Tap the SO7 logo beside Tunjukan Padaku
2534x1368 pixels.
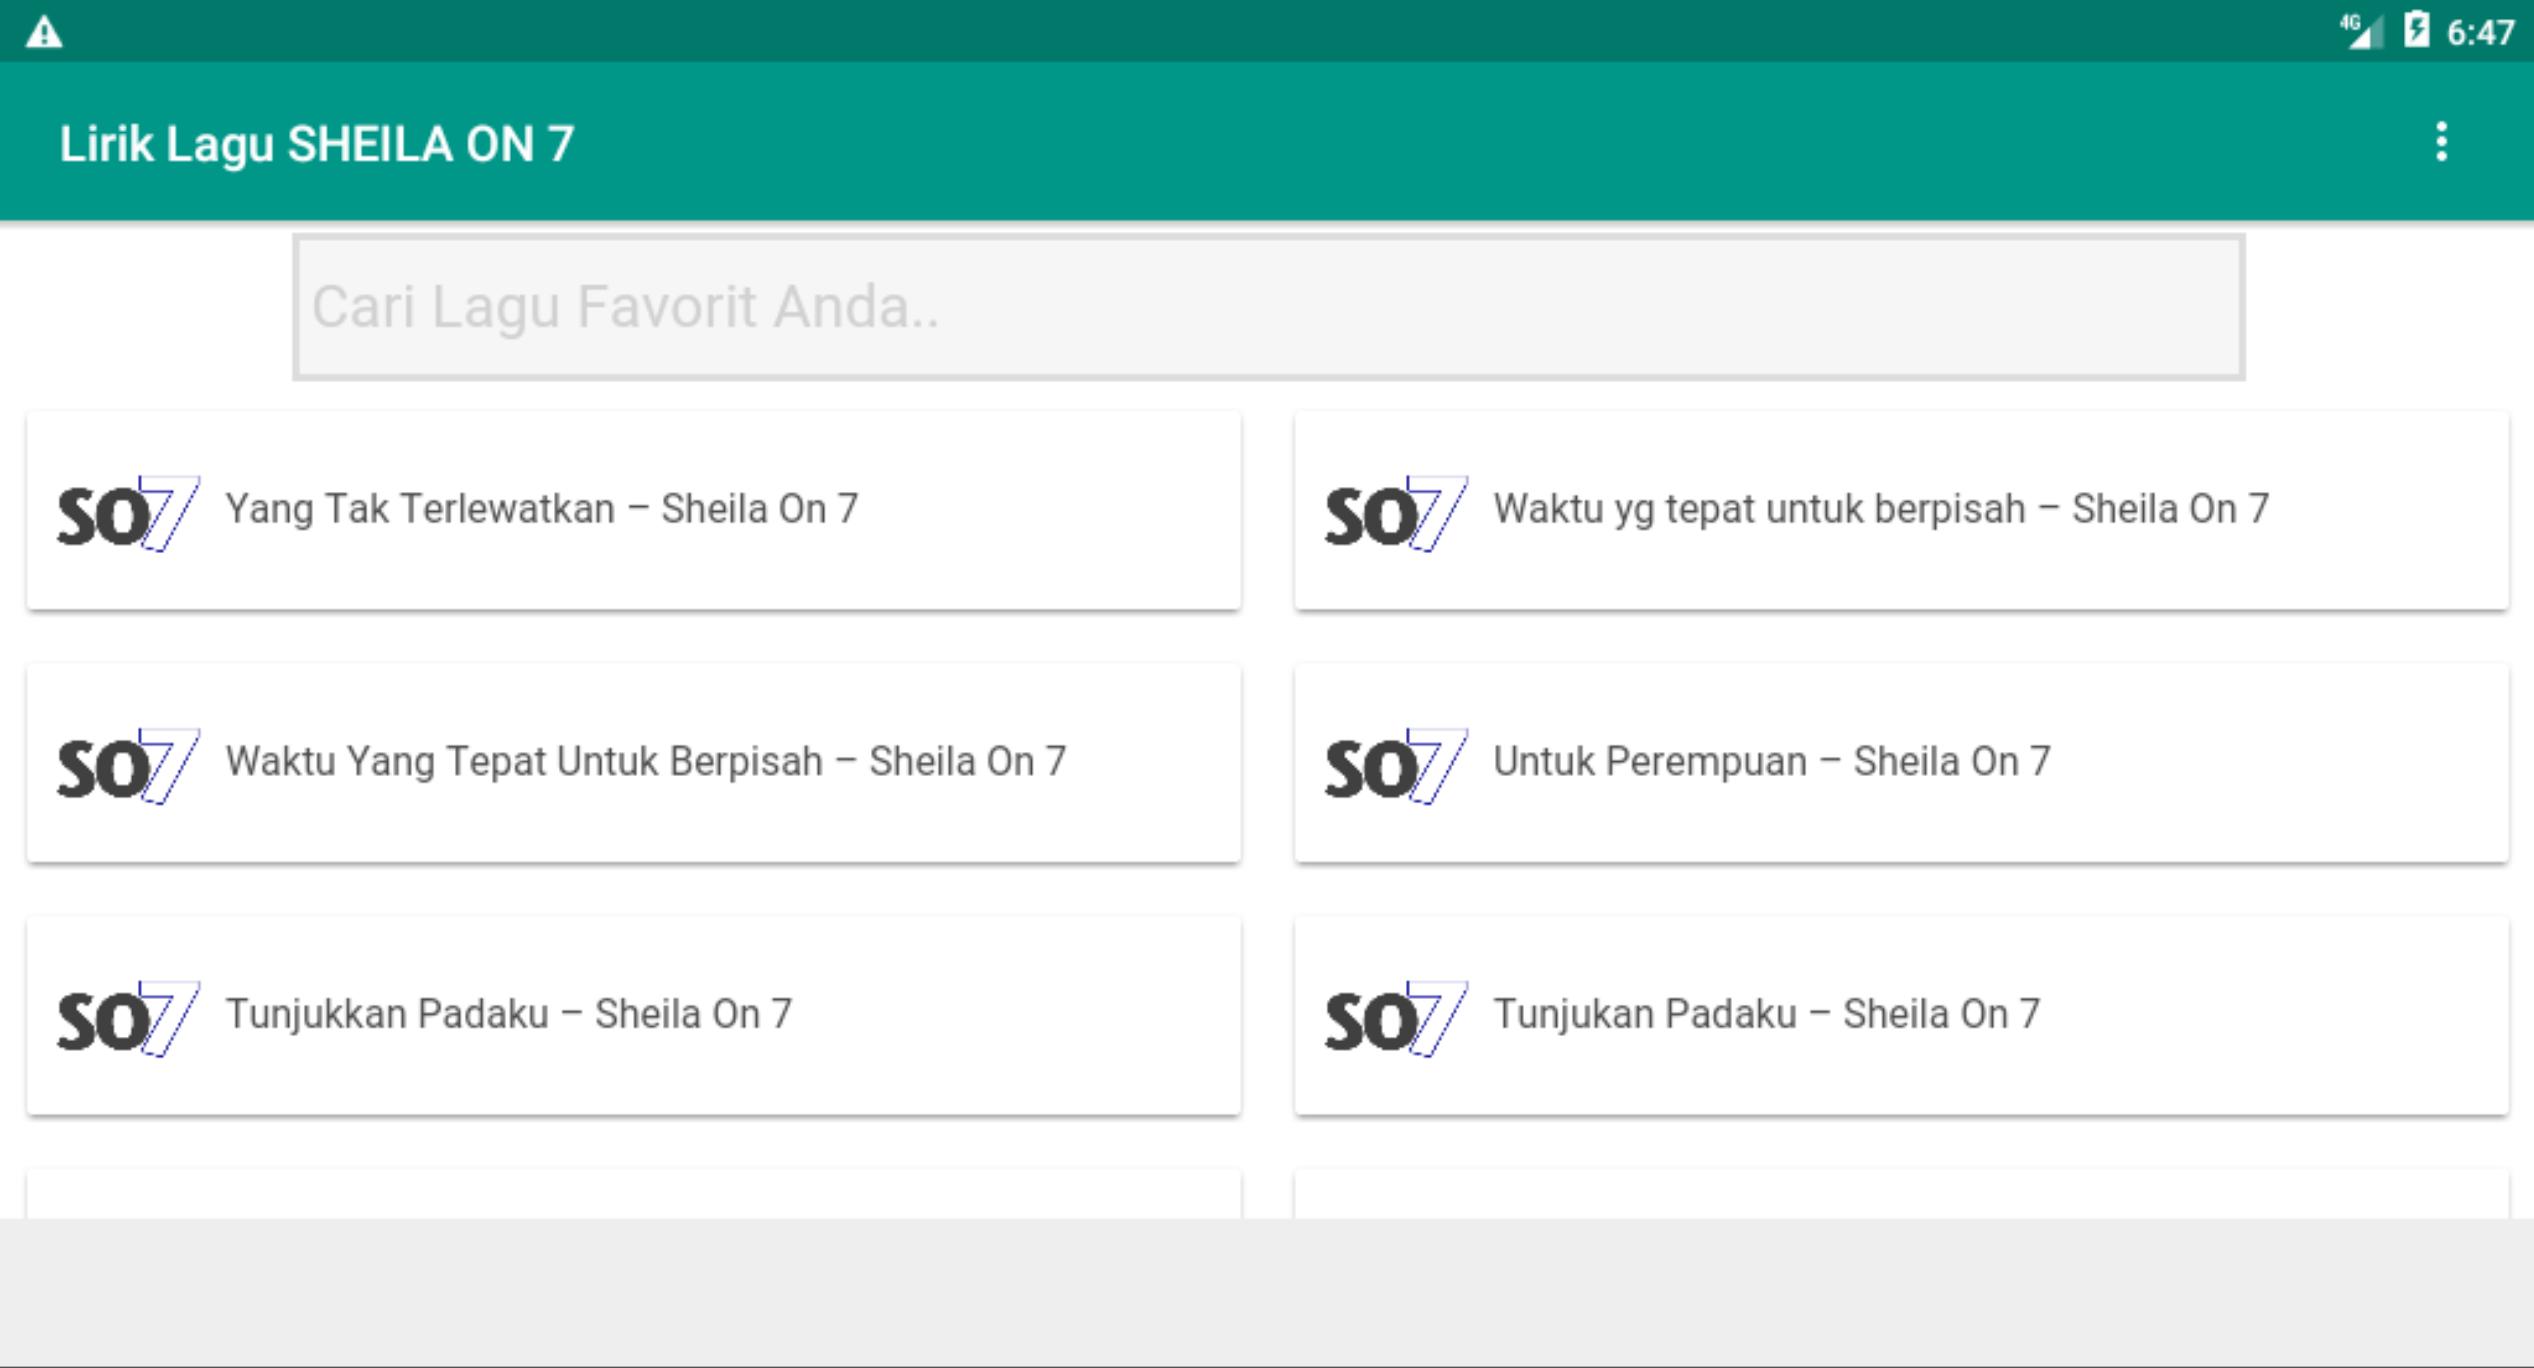coord(1396,1018)
